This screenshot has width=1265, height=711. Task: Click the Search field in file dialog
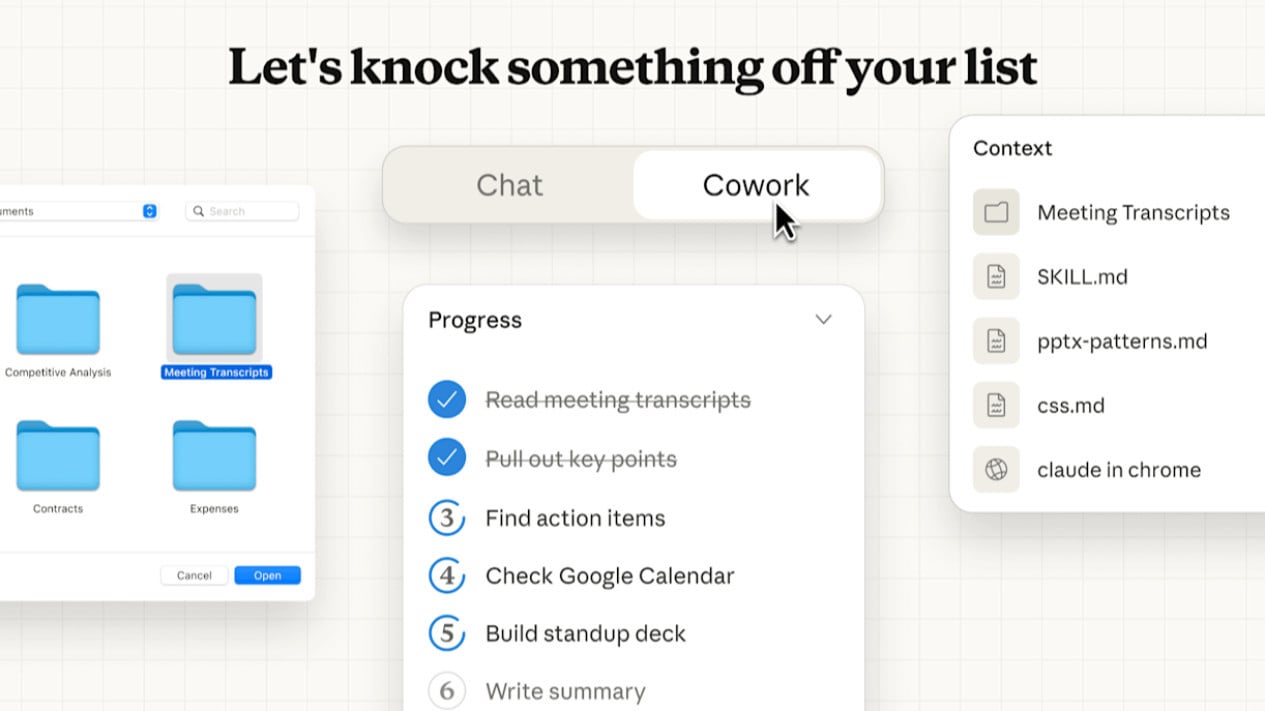pos(242,211)
